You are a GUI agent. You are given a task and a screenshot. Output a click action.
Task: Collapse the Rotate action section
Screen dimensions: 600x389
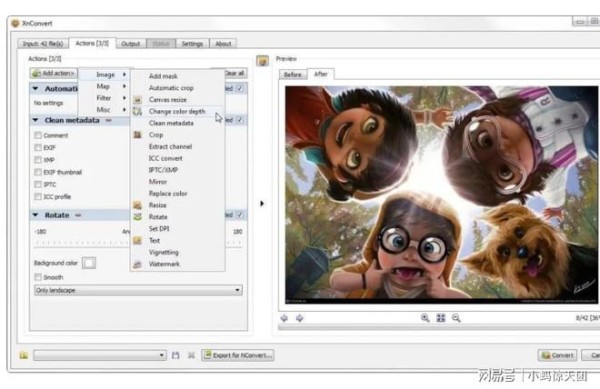pyautogui.click(x=36, y=215)
